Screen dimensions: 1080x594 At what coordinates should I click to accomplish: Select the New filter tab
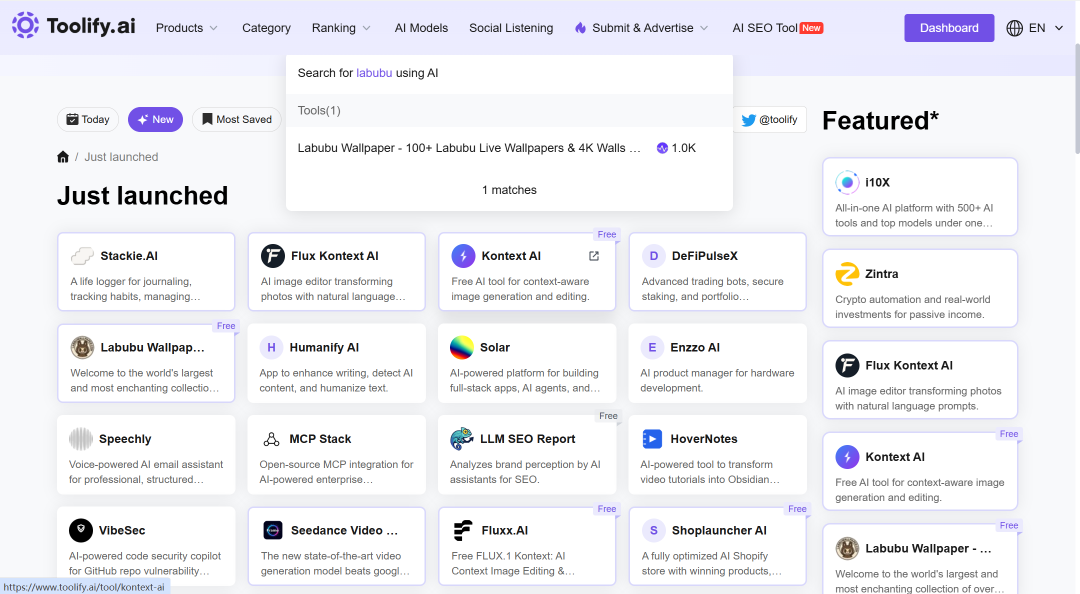pos(156,119)
